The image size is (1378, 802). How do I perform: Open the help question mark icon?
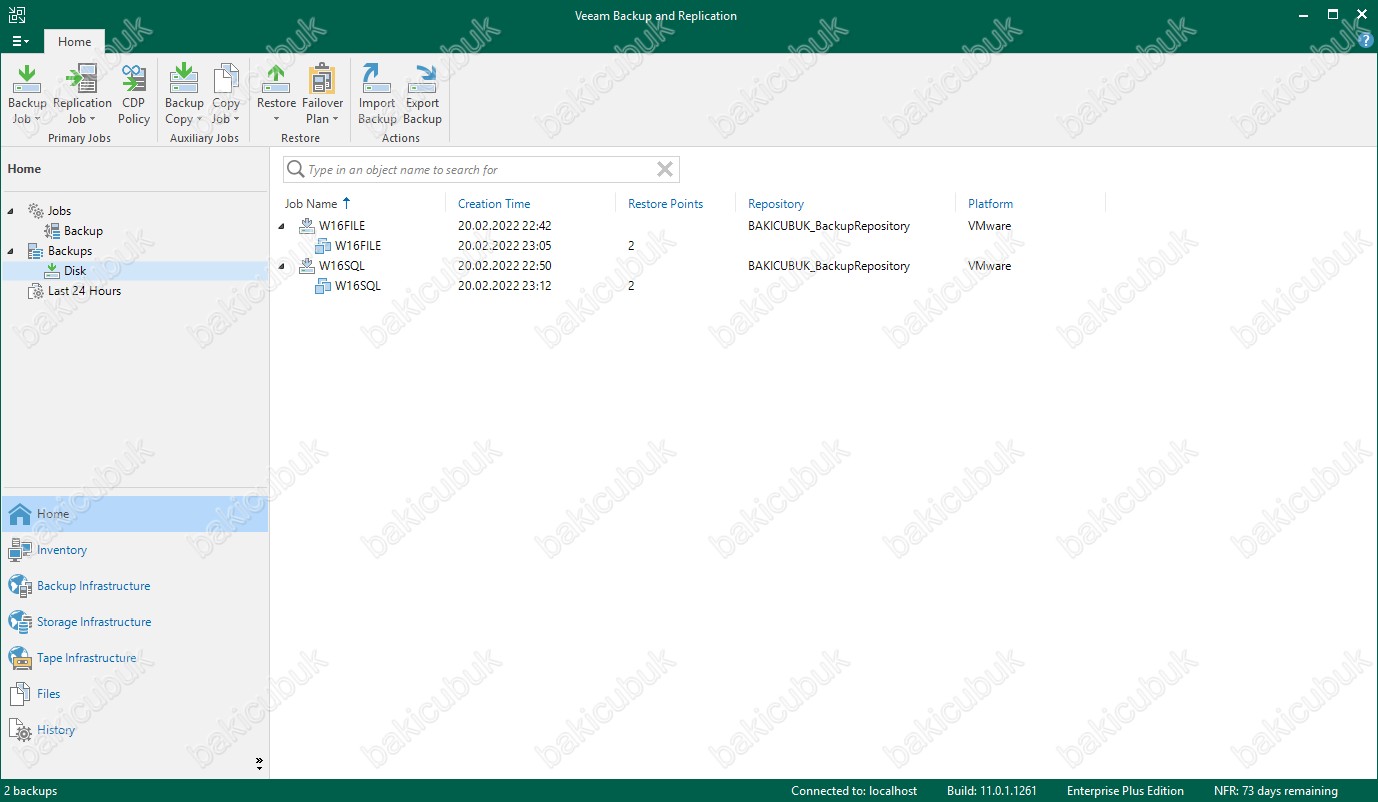pos(1366,41)
